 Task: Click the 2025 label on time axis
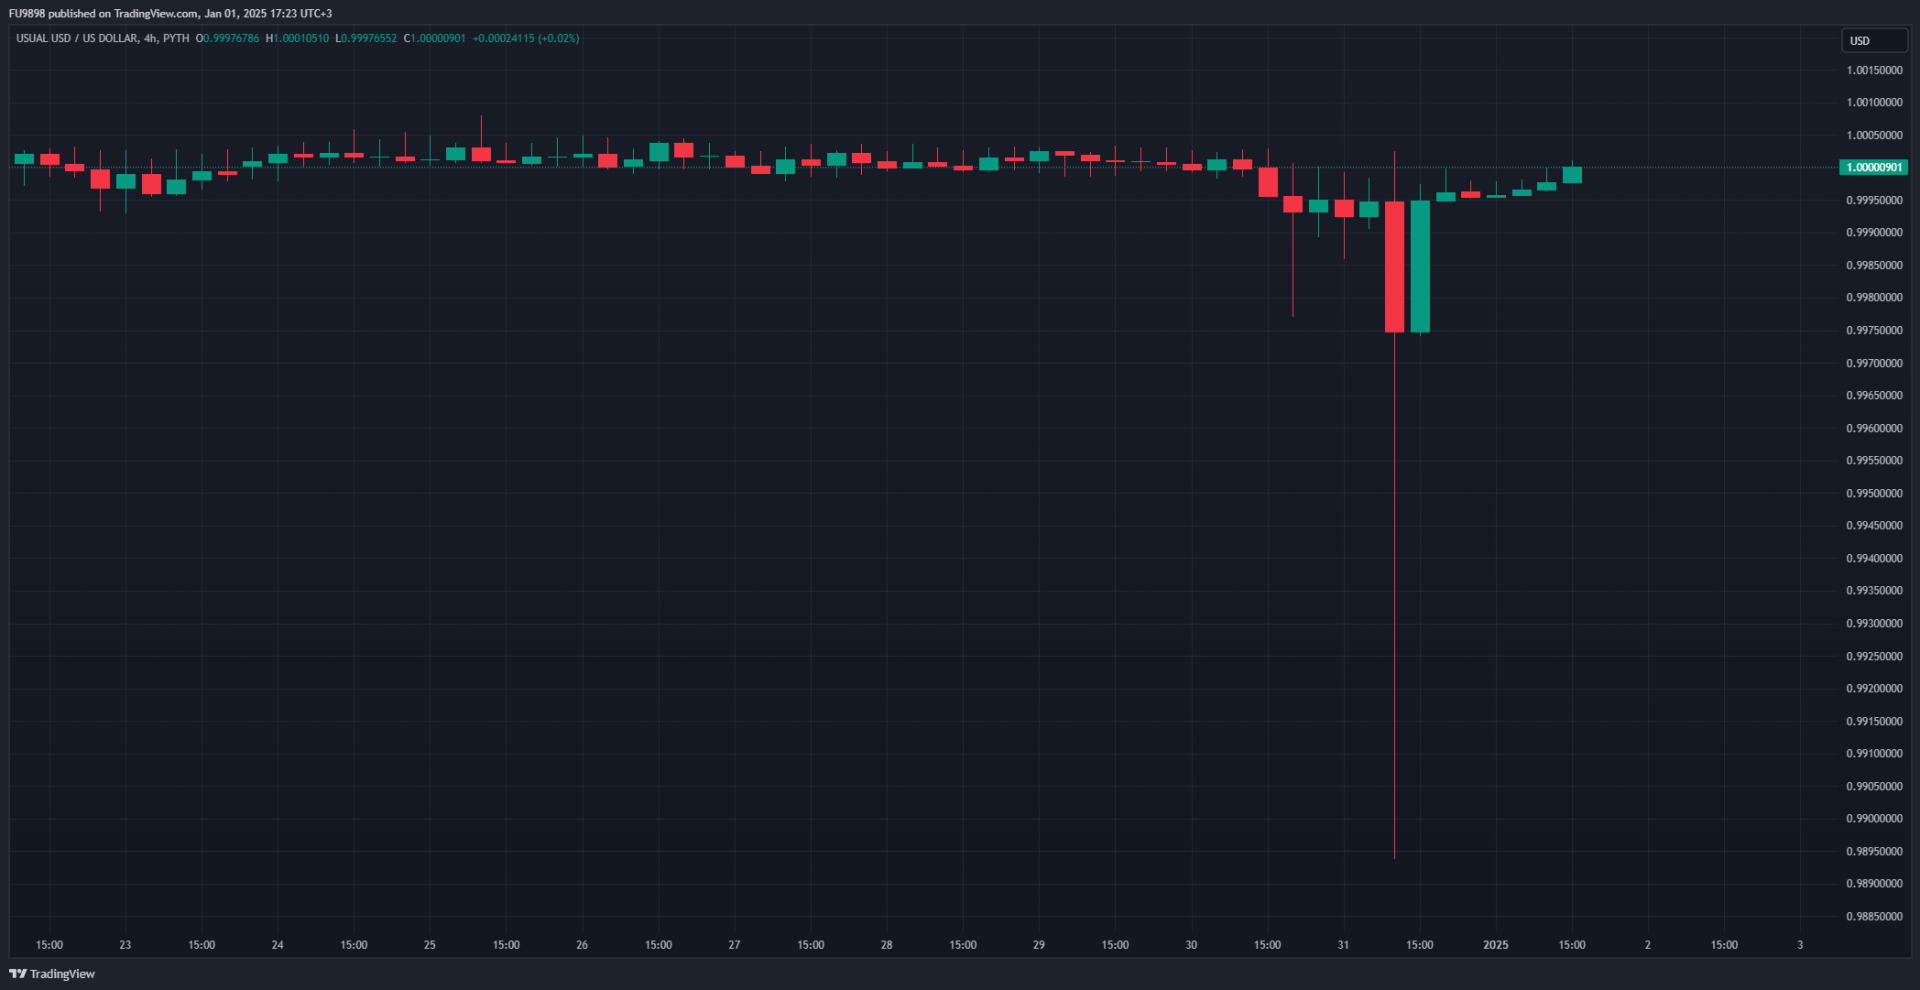pos(1495,945)
